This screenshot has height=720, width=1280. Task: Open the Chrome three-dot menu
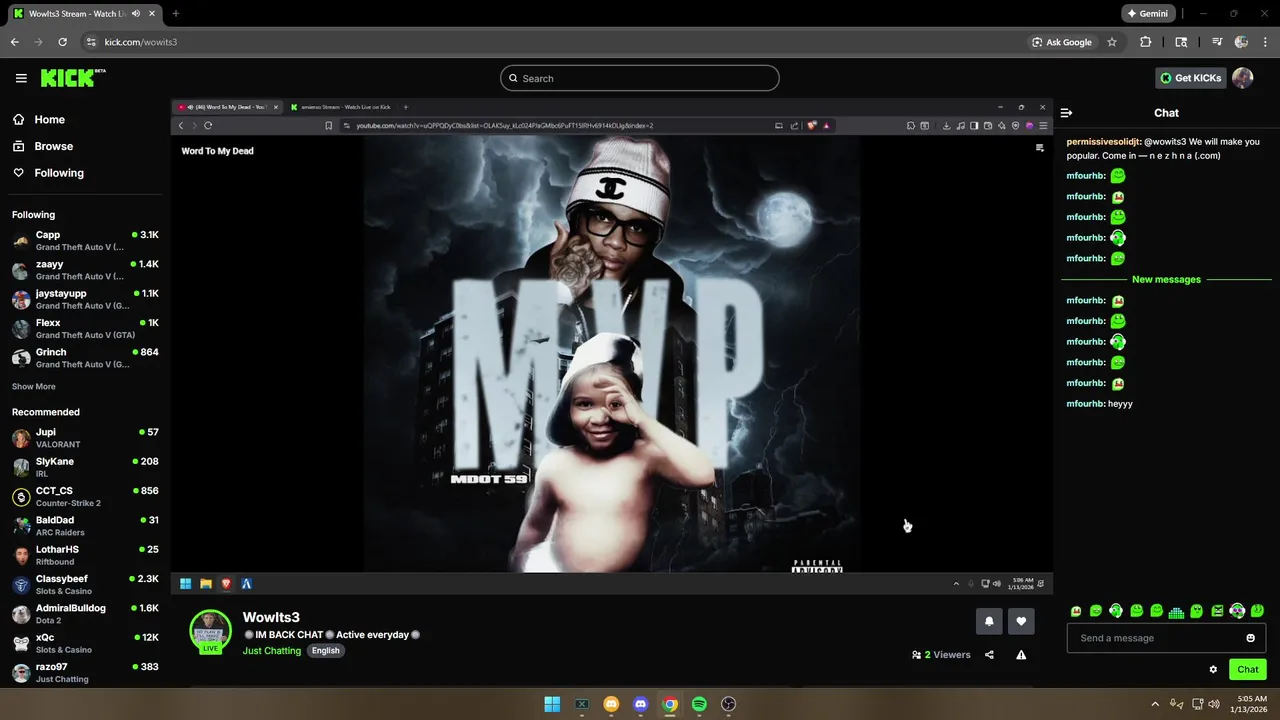1265,42
